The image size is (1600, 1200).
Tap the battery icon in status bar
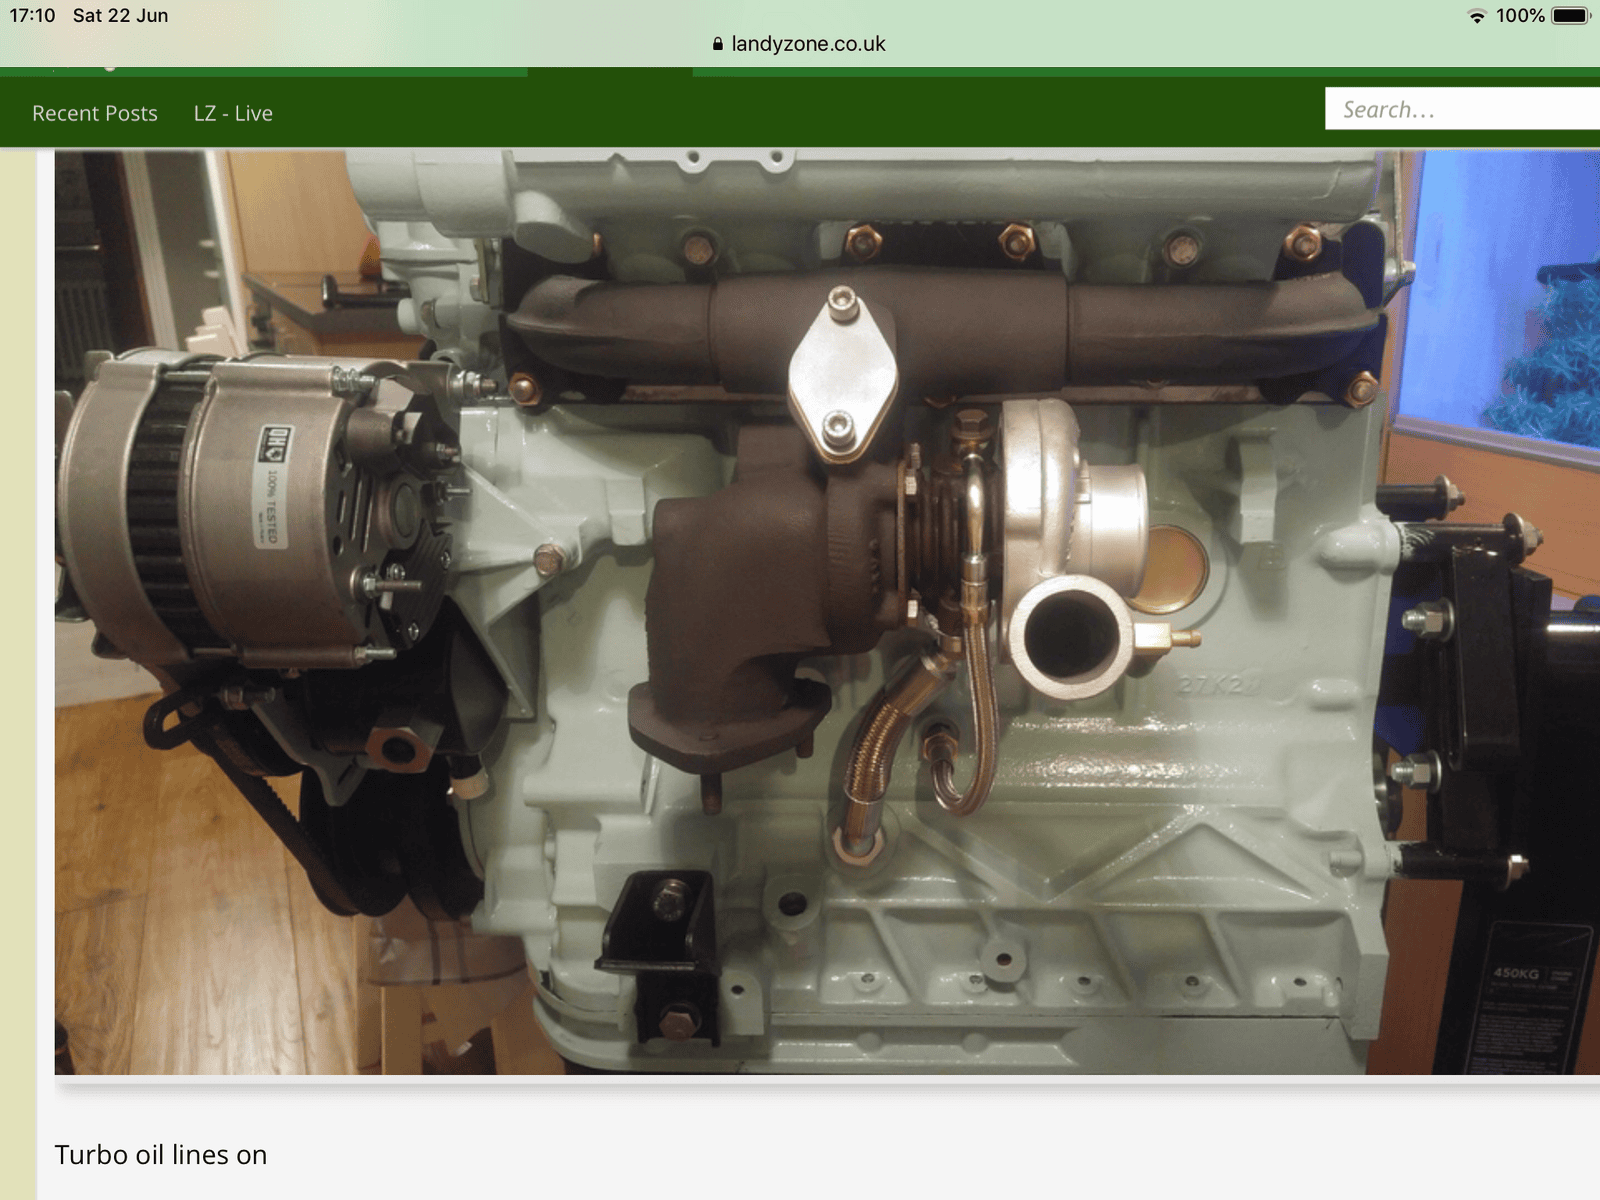click(x=1570, y=16)
